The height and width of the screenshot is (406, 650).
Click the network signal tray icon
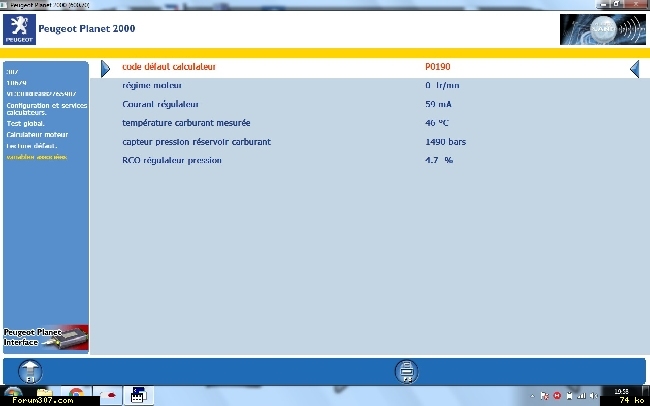pyautogui.click(x=582, y=396)
